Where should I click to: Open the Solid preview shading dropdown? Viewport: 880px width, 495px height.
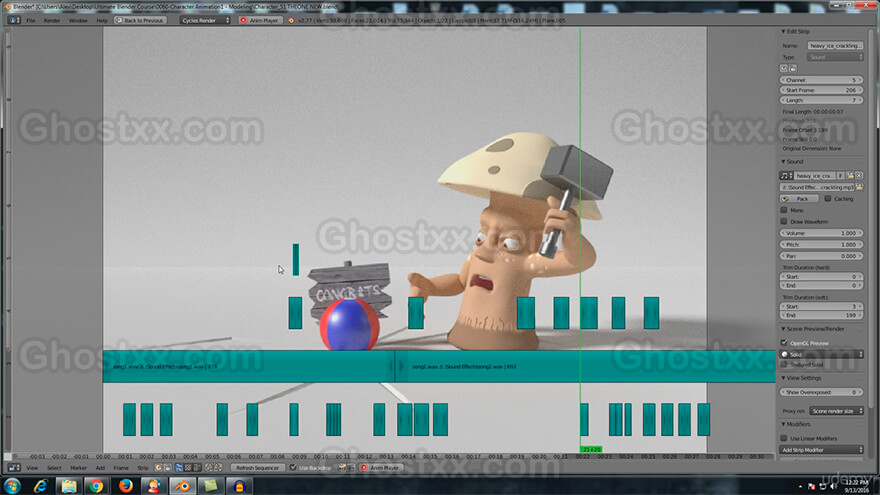click(822, 354)
